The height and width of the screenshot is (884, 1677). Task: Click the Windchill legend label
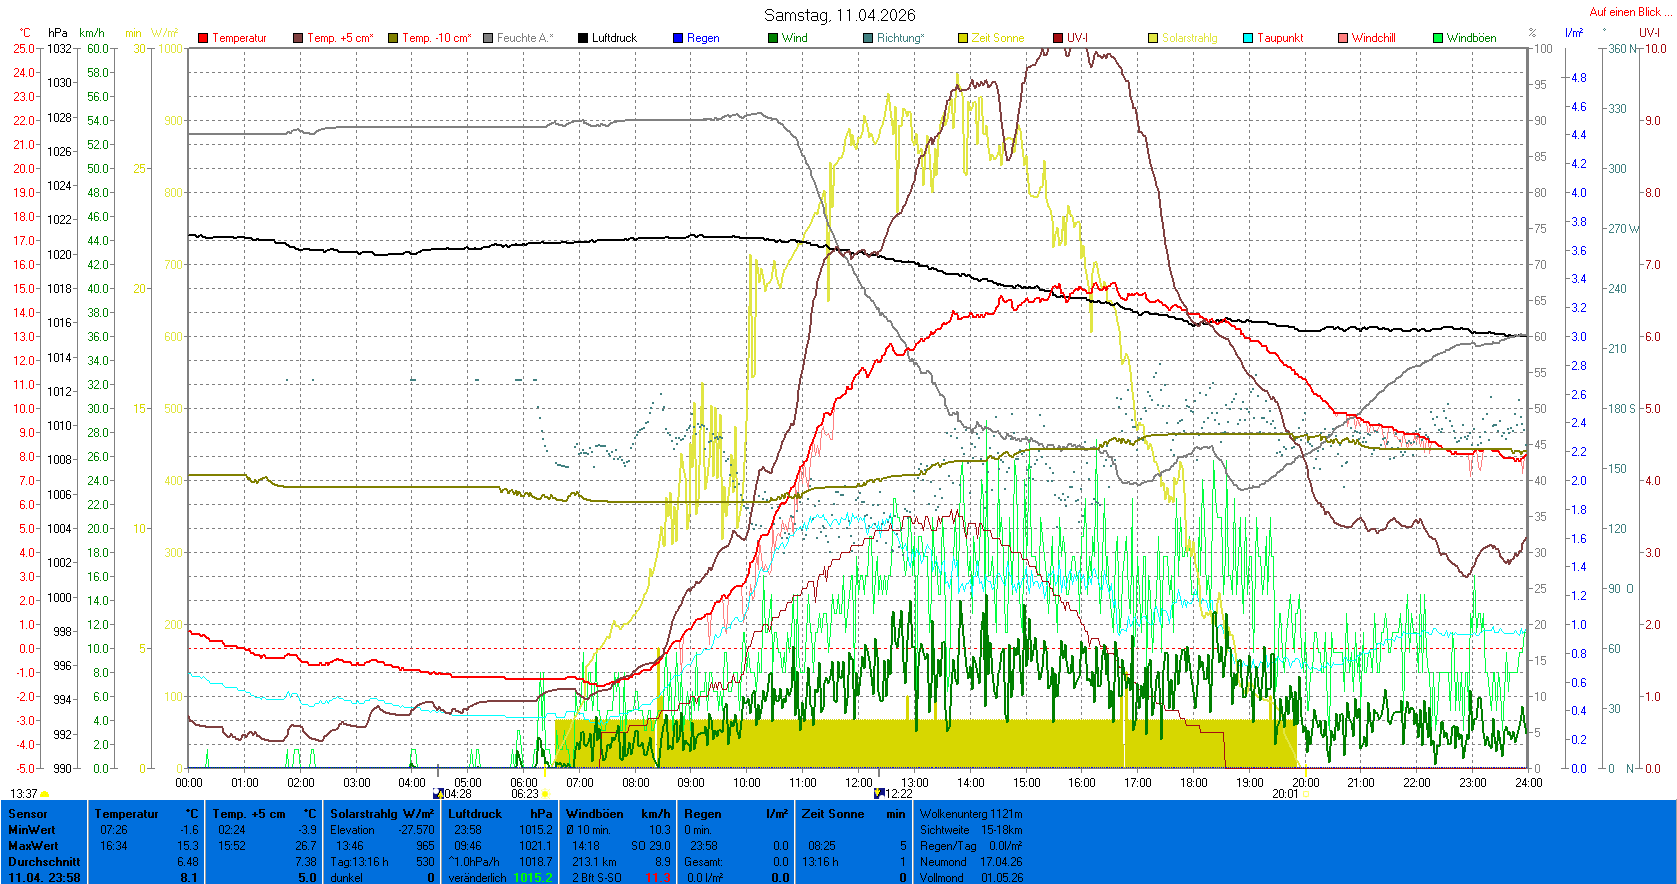click(1373, 38)
